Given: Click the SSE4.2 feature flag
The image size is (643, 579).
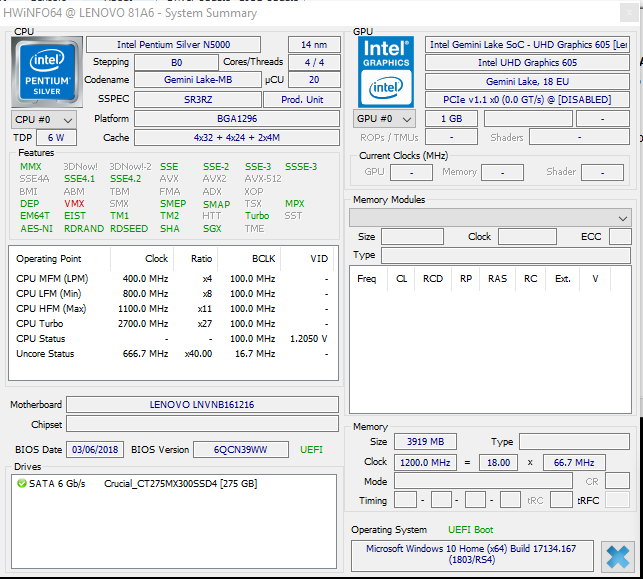Looking at the screenshot, I should click(125, 179).
